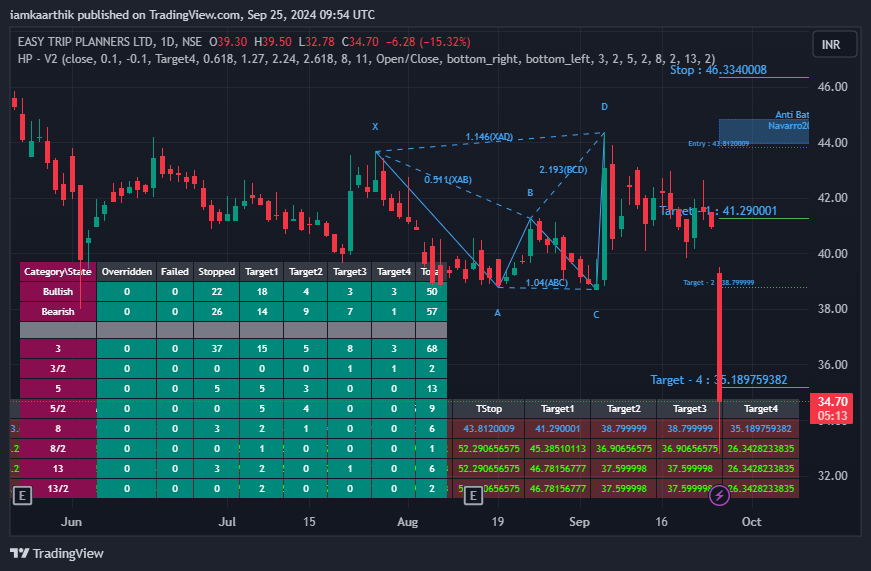
Task: Select harmonic point label D
Action: coord(604,107)
